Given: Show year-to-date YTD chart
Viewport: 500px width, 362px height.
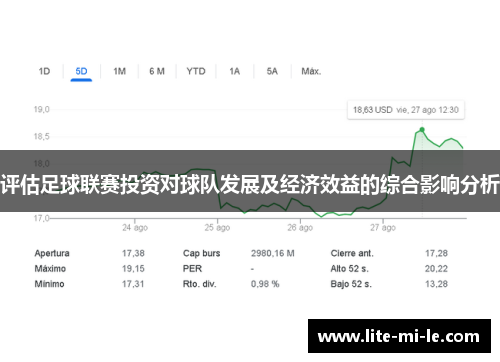Looking at the screenshot, I should point(196,71).
